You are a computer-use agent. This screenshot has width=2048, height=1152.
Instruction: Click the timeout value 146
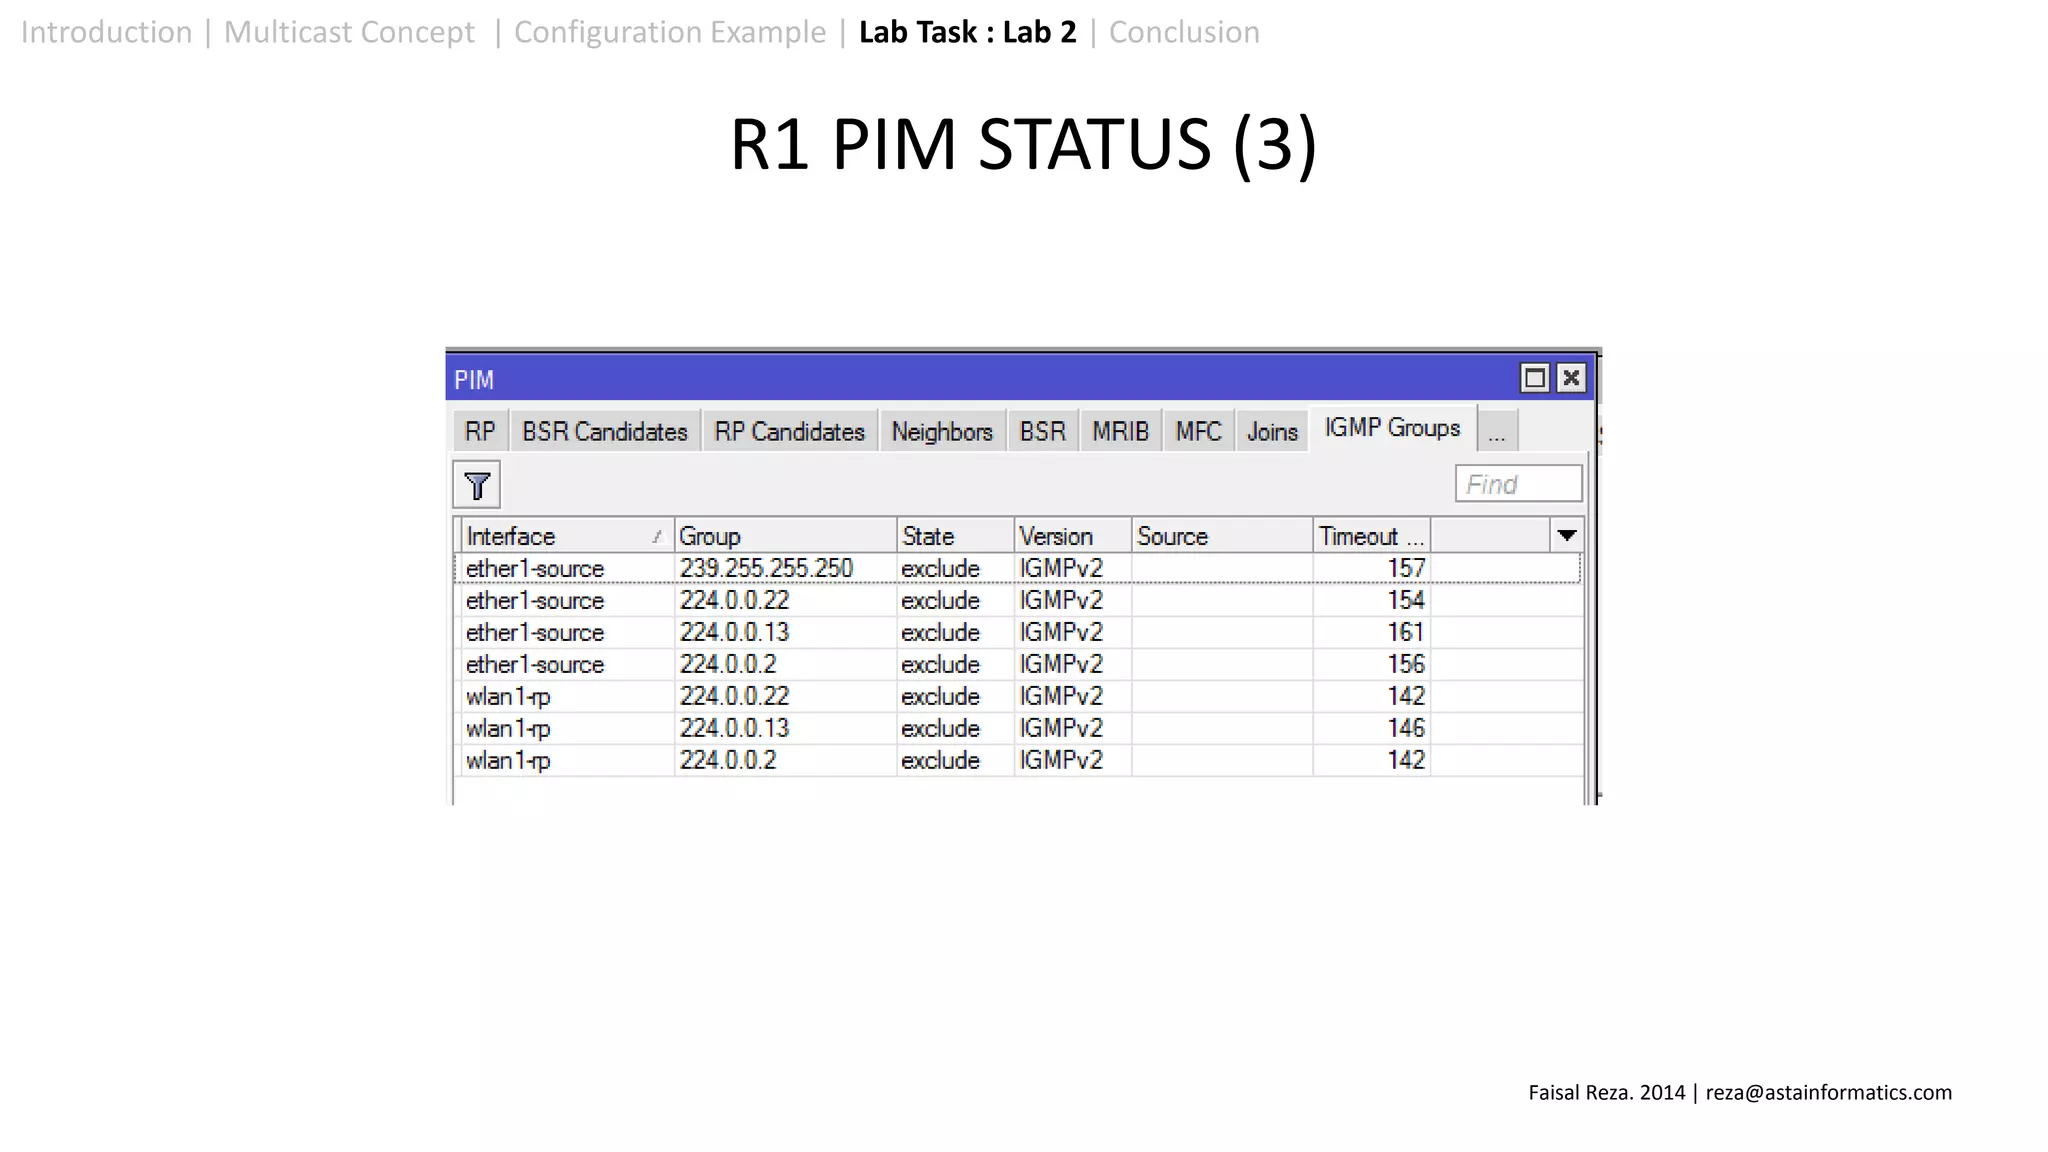pos(1406,728)
